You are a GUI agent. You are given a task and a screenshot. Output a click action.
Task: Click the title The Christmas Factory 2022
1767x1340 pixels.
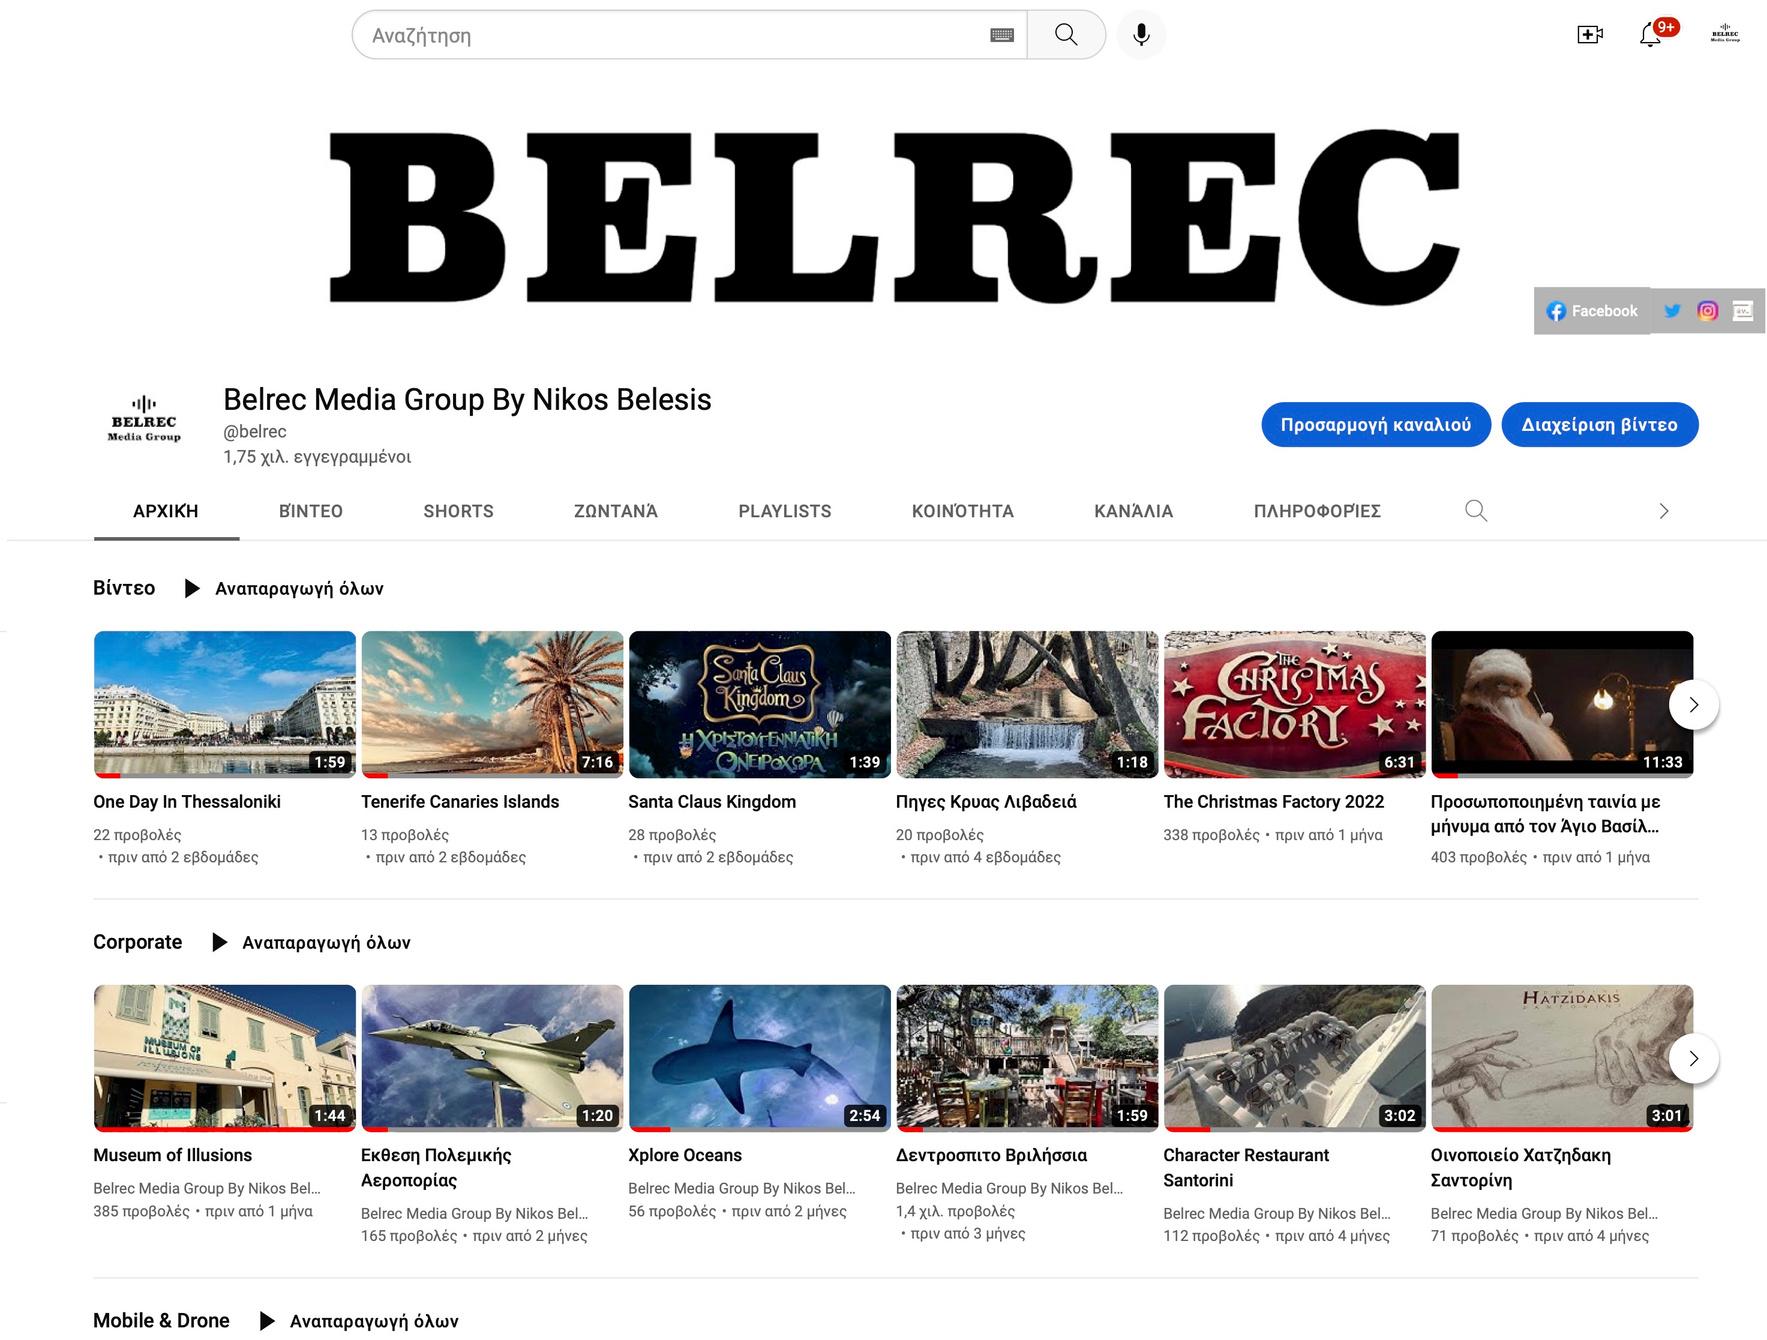tap(1274, 802)
